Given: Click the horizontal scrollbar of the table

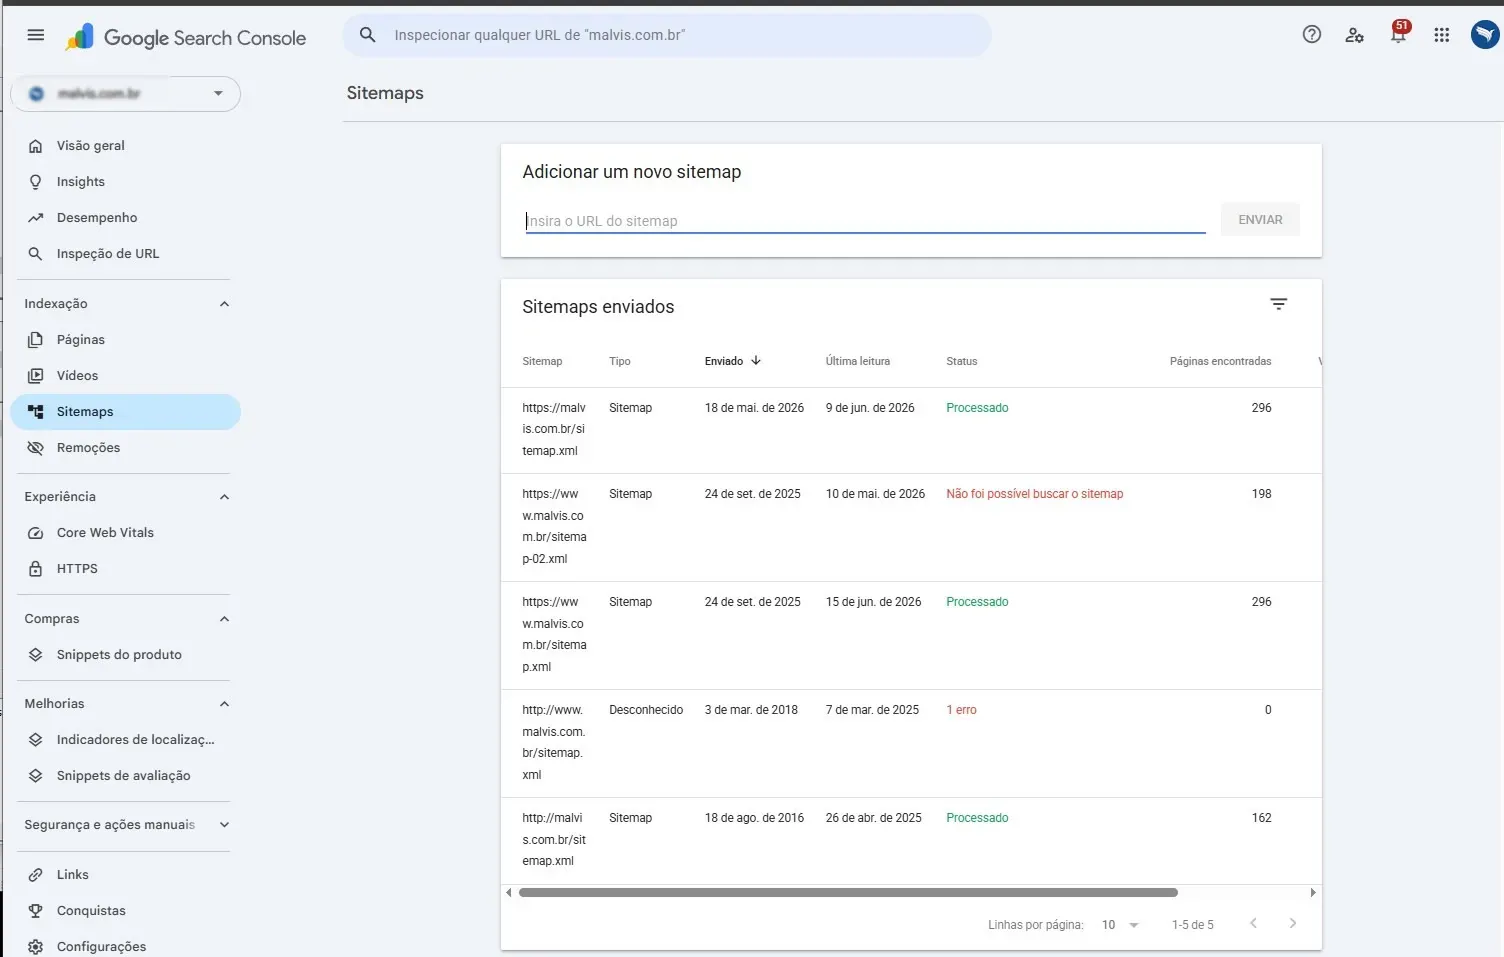Looking at the screenshot, I should [x=848, y=892].
